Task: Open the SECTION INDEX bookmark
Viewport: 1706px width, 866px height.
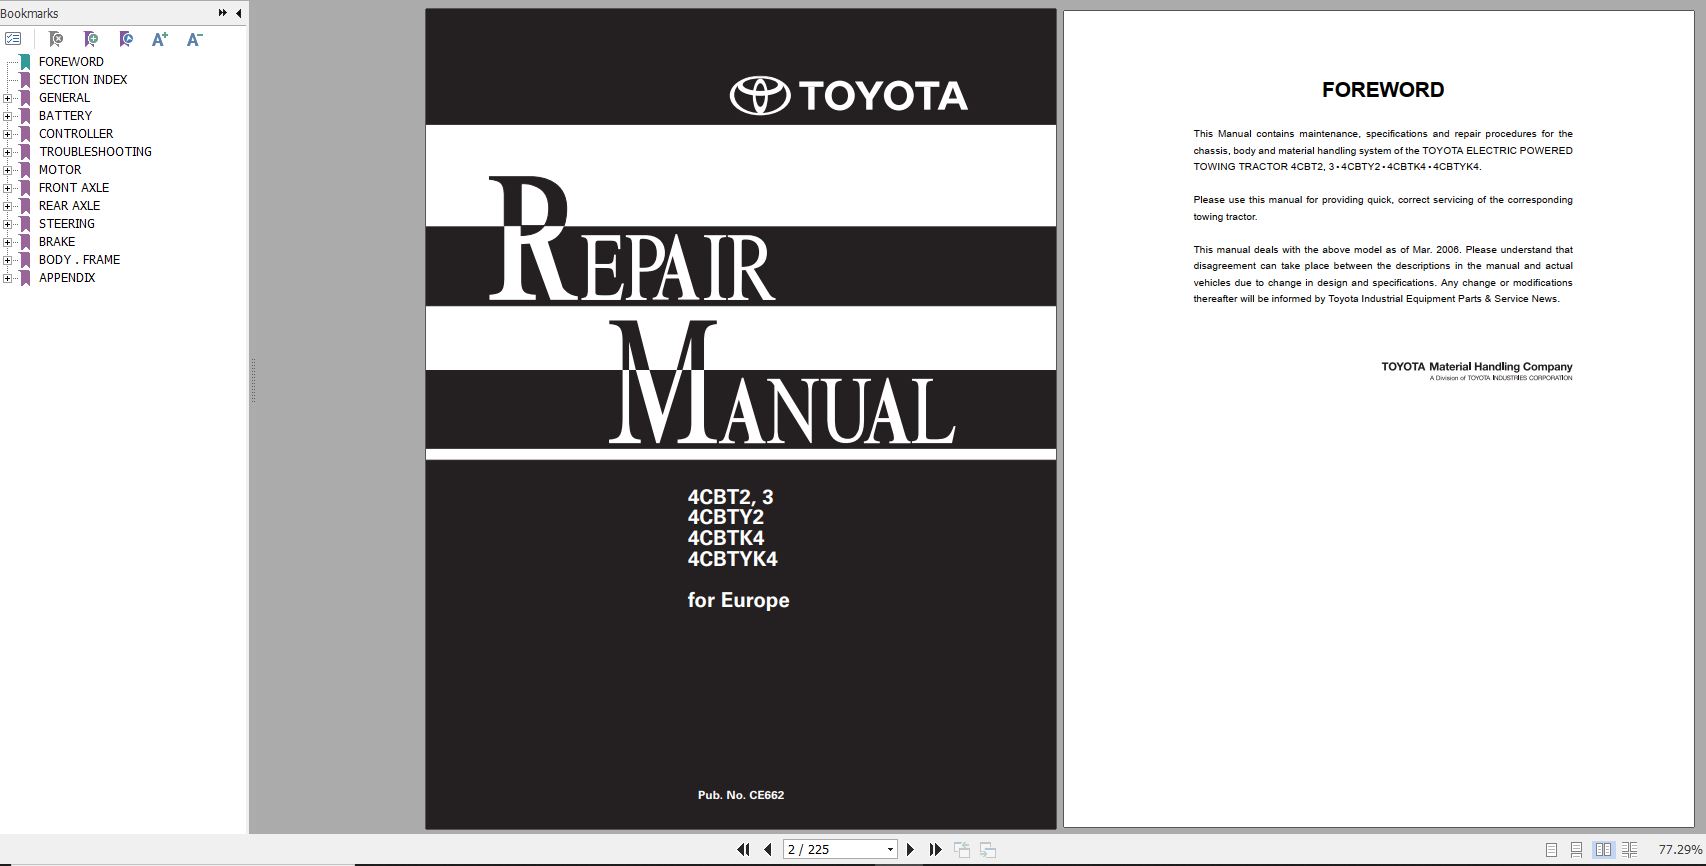Action: point(83,80)
